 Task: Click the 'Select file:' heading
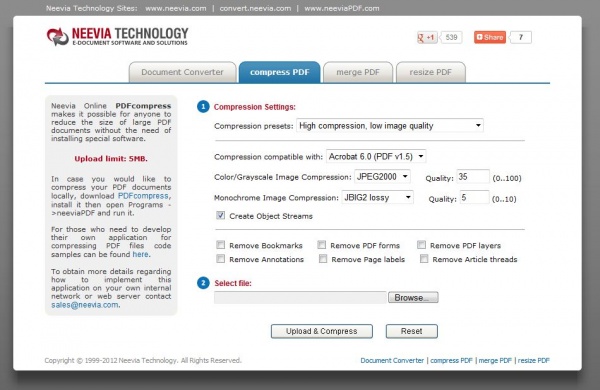tap(233, 283)
